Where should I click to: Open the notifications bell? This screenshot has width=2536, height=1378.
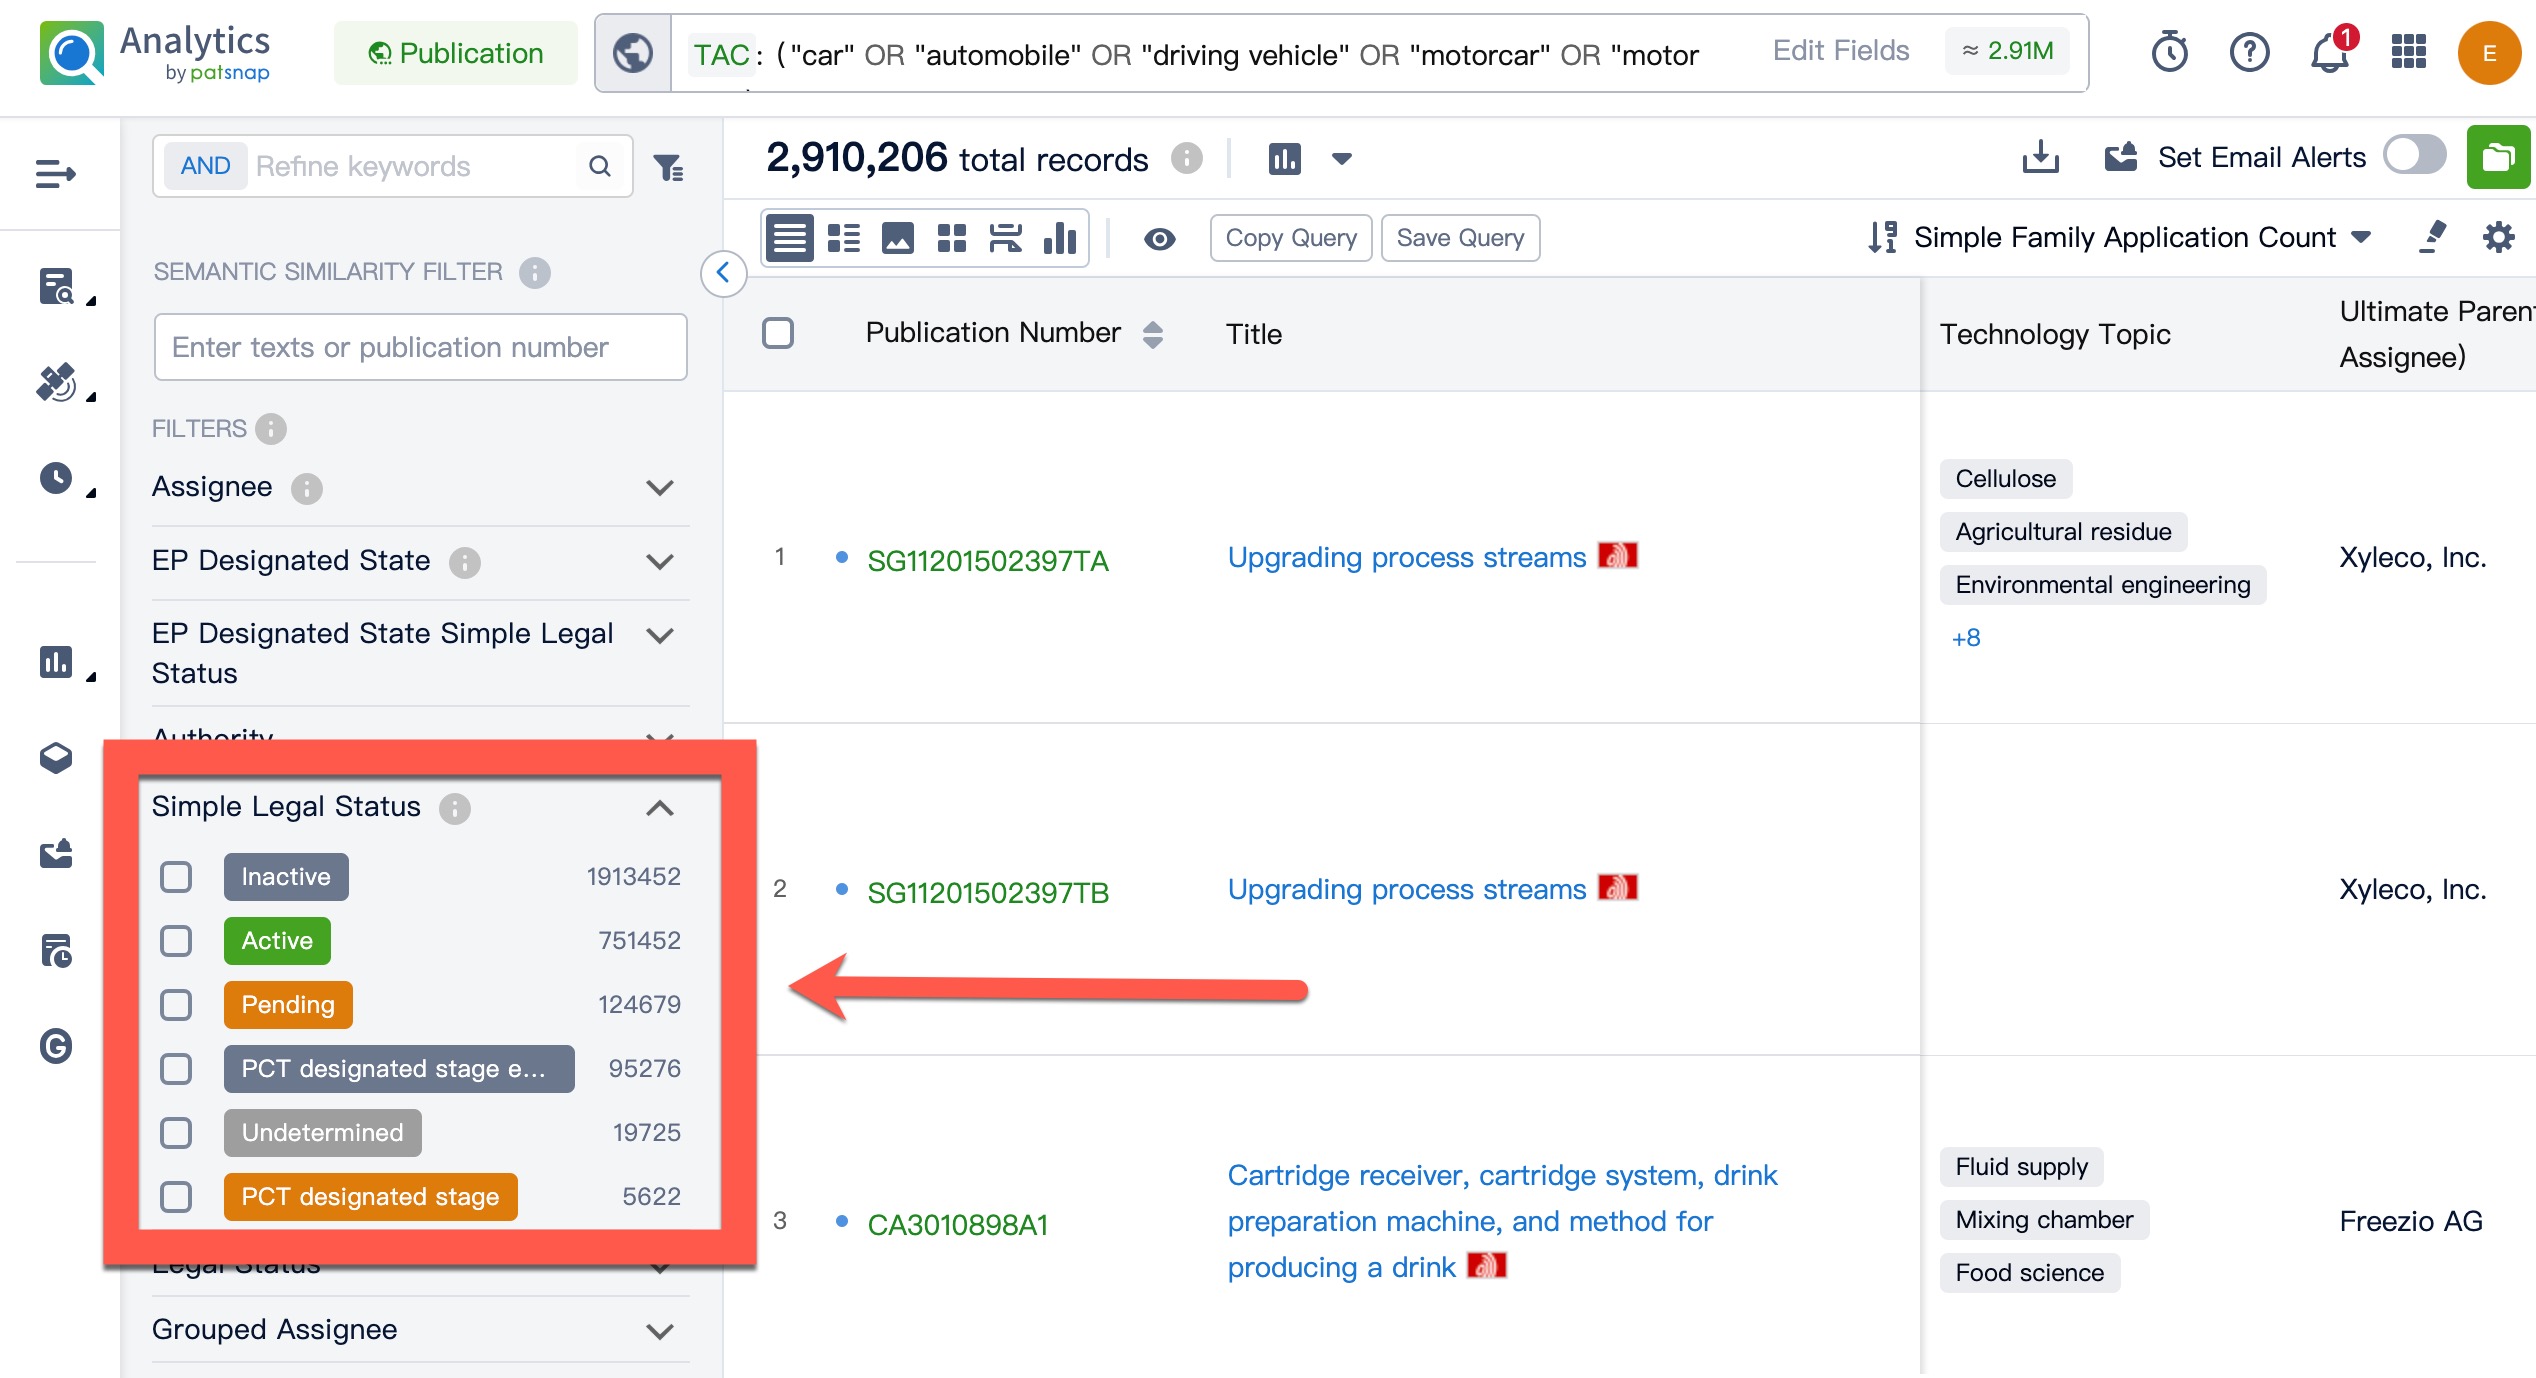[2329, 52]
